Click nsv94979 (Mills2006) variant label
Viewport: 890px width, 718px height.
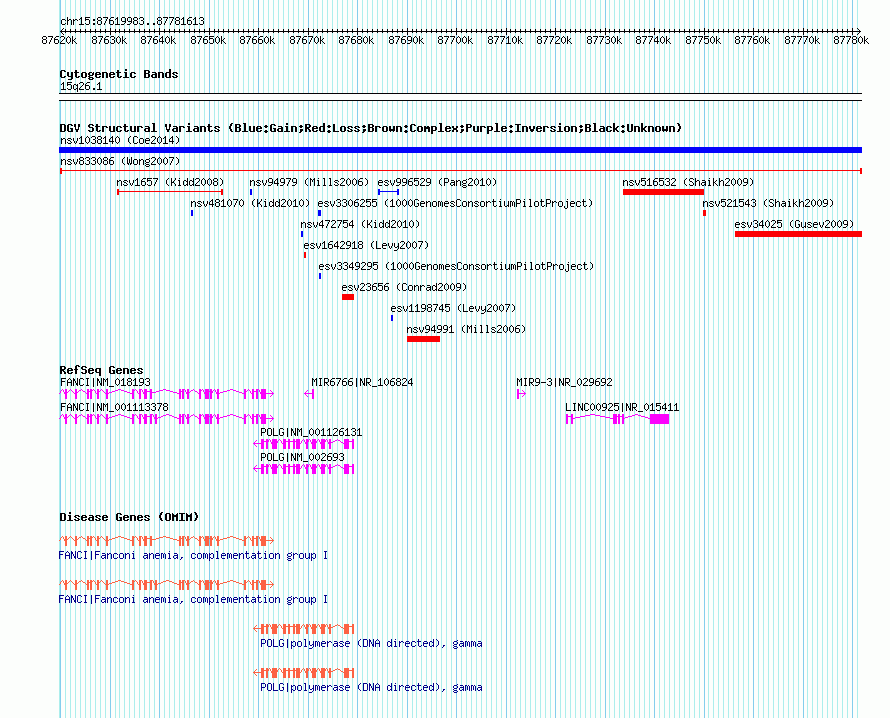309,182
